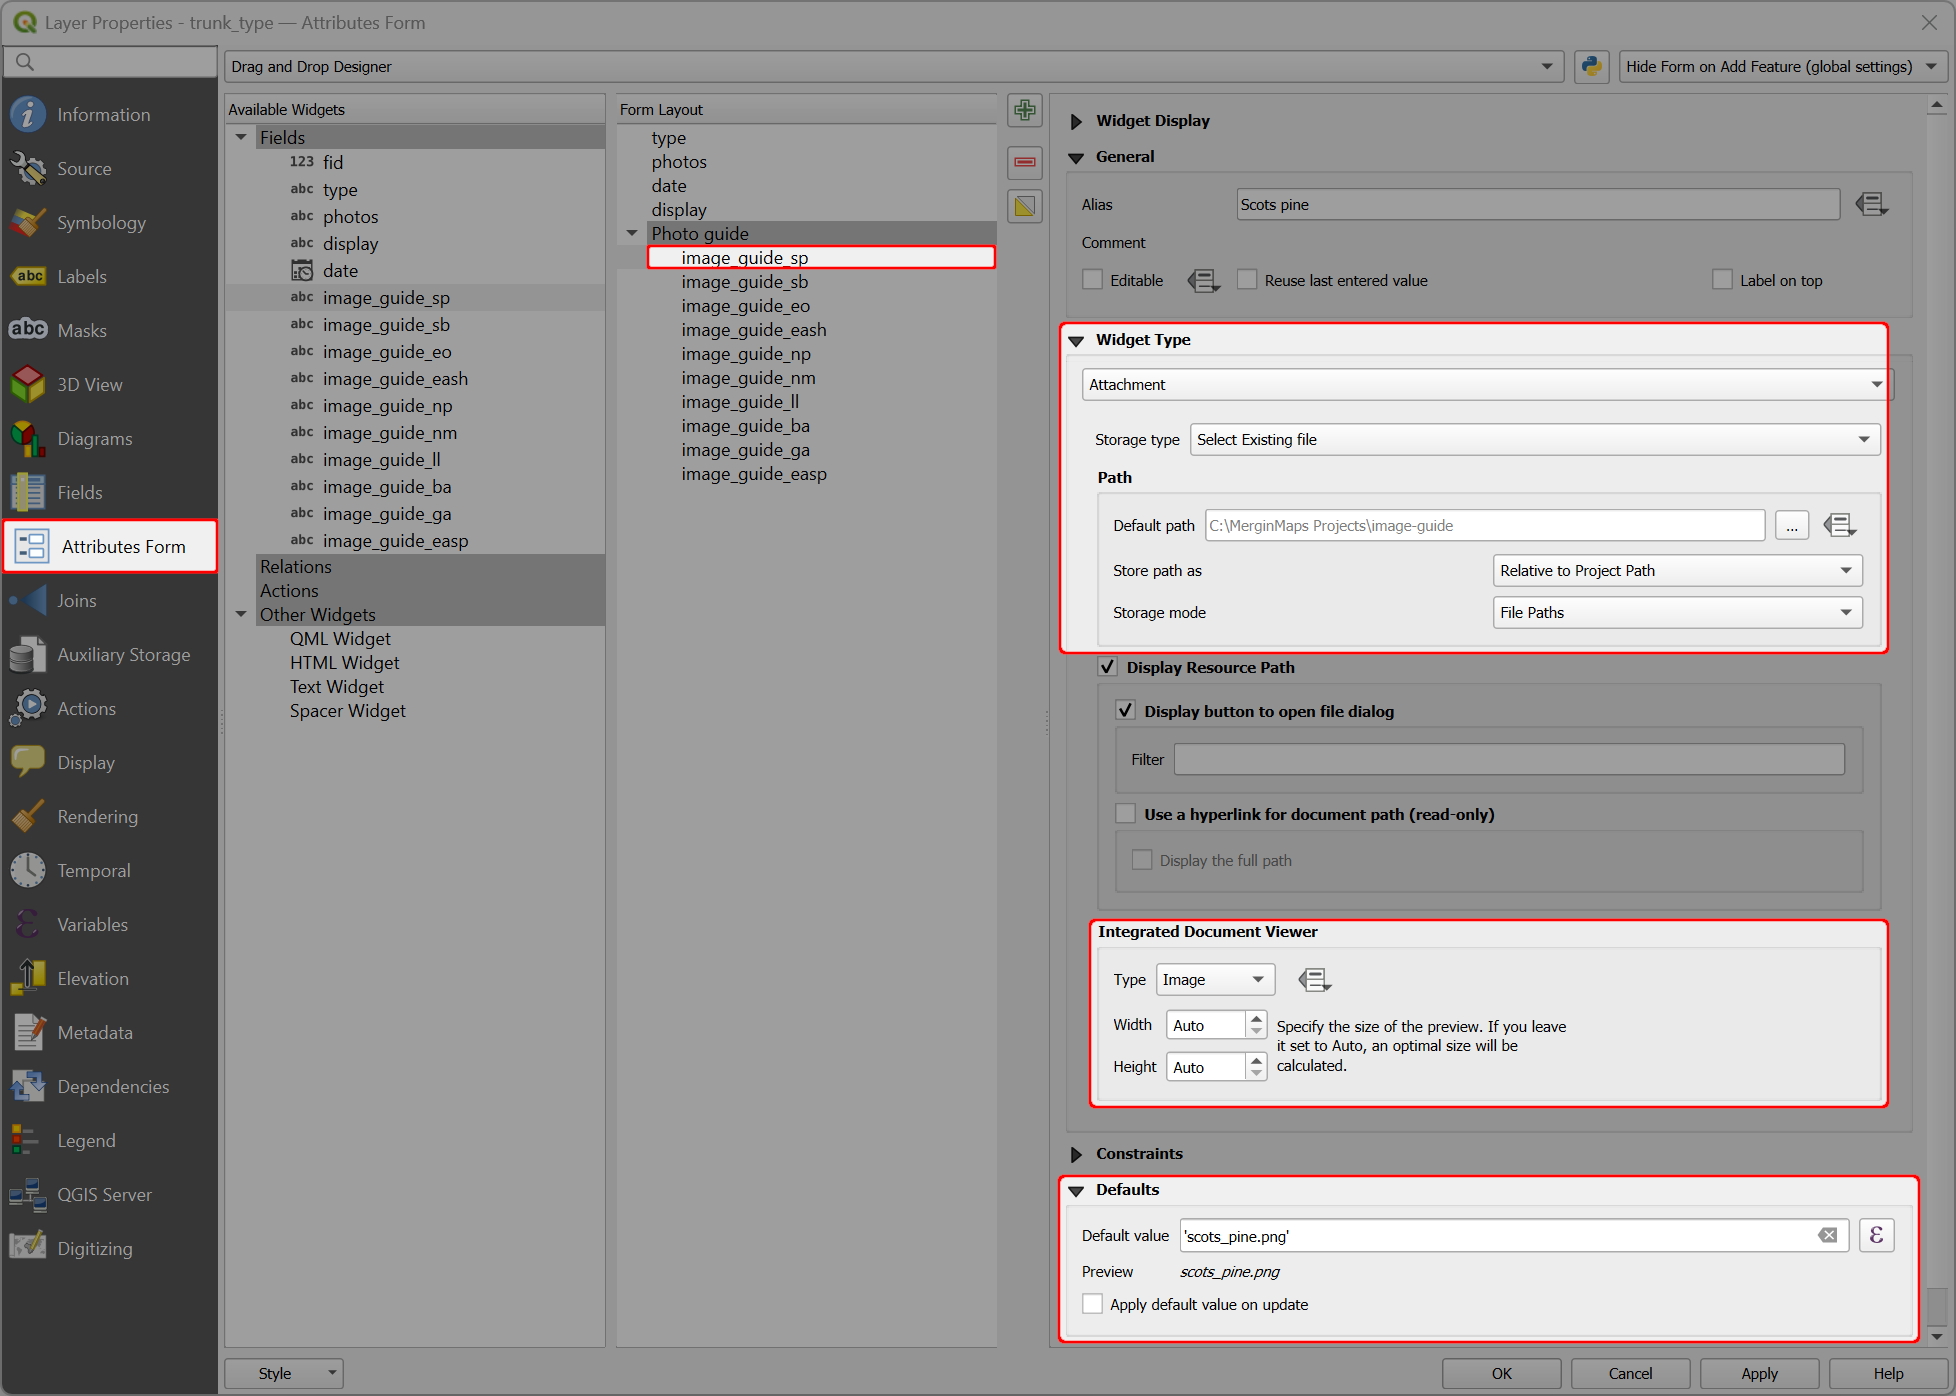Open expression builder for Default value
Image resolution: width=1956 pixels, height=1396 pixels.
1877,1235
